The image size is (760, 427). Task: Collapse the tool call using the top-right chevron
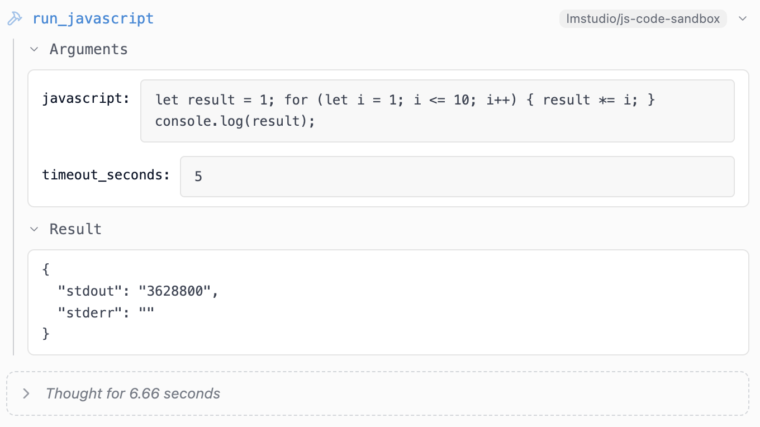(x=743, y=18)
